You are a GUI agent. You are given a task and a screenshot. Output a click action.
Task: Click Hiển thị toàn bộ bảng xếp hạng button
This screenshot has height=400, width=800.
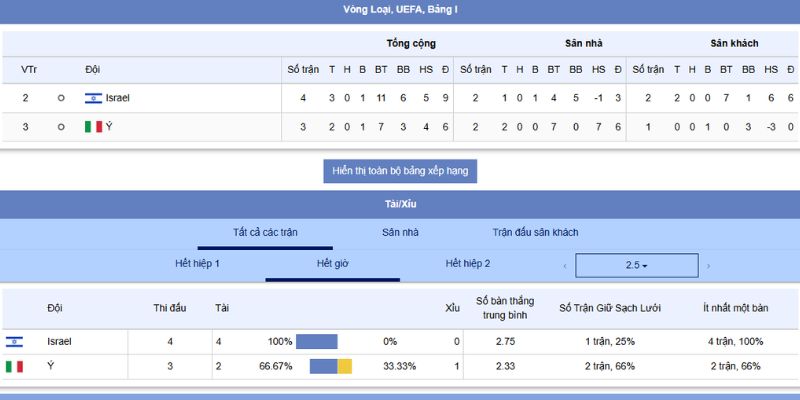point(400,171)
